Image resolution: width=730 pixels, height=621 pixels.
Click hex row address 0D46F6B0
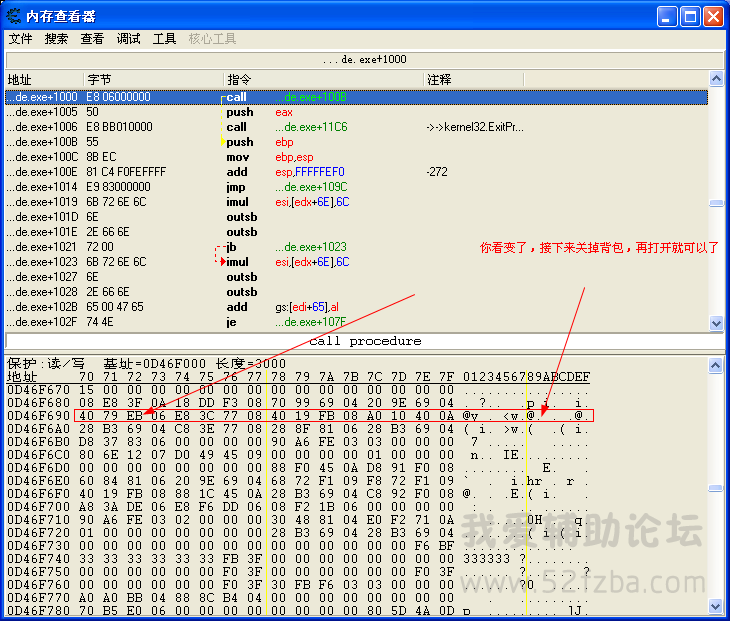38,442
